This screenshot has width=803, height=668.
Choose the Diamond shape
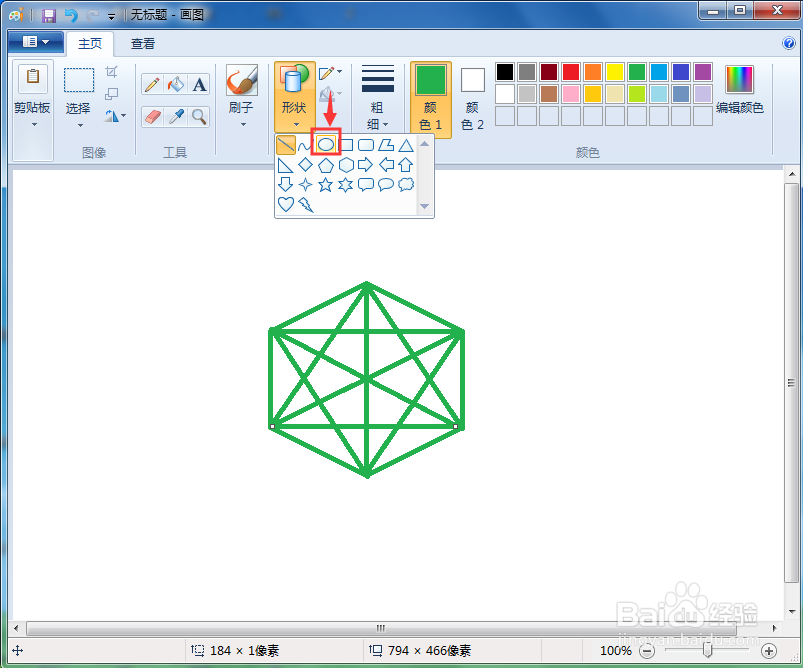coord(305,165)
